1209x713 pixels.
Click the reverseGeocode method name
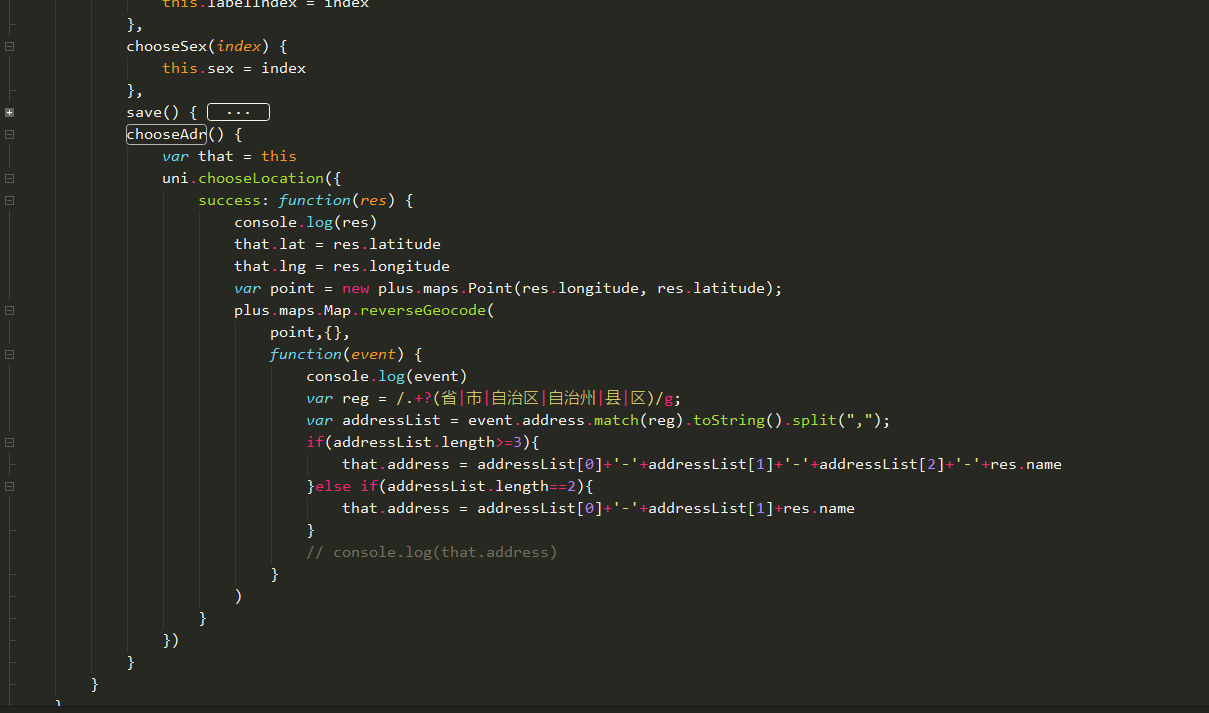[x=423, y=310]
